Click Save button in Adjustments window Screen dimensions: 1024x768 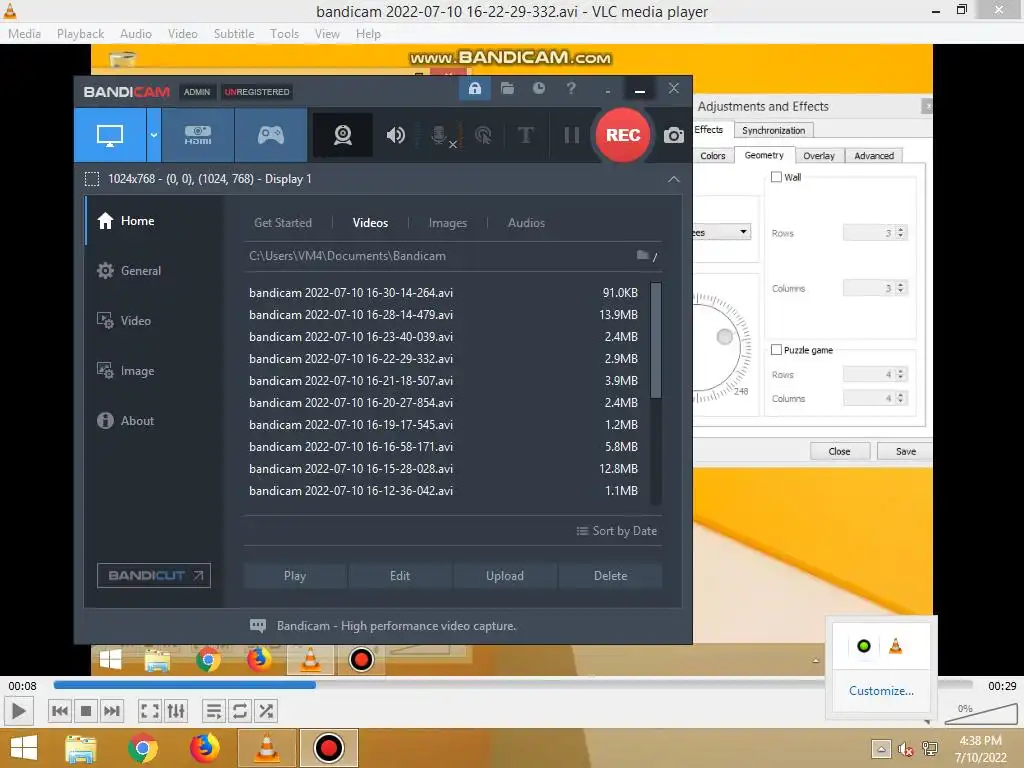905,451
